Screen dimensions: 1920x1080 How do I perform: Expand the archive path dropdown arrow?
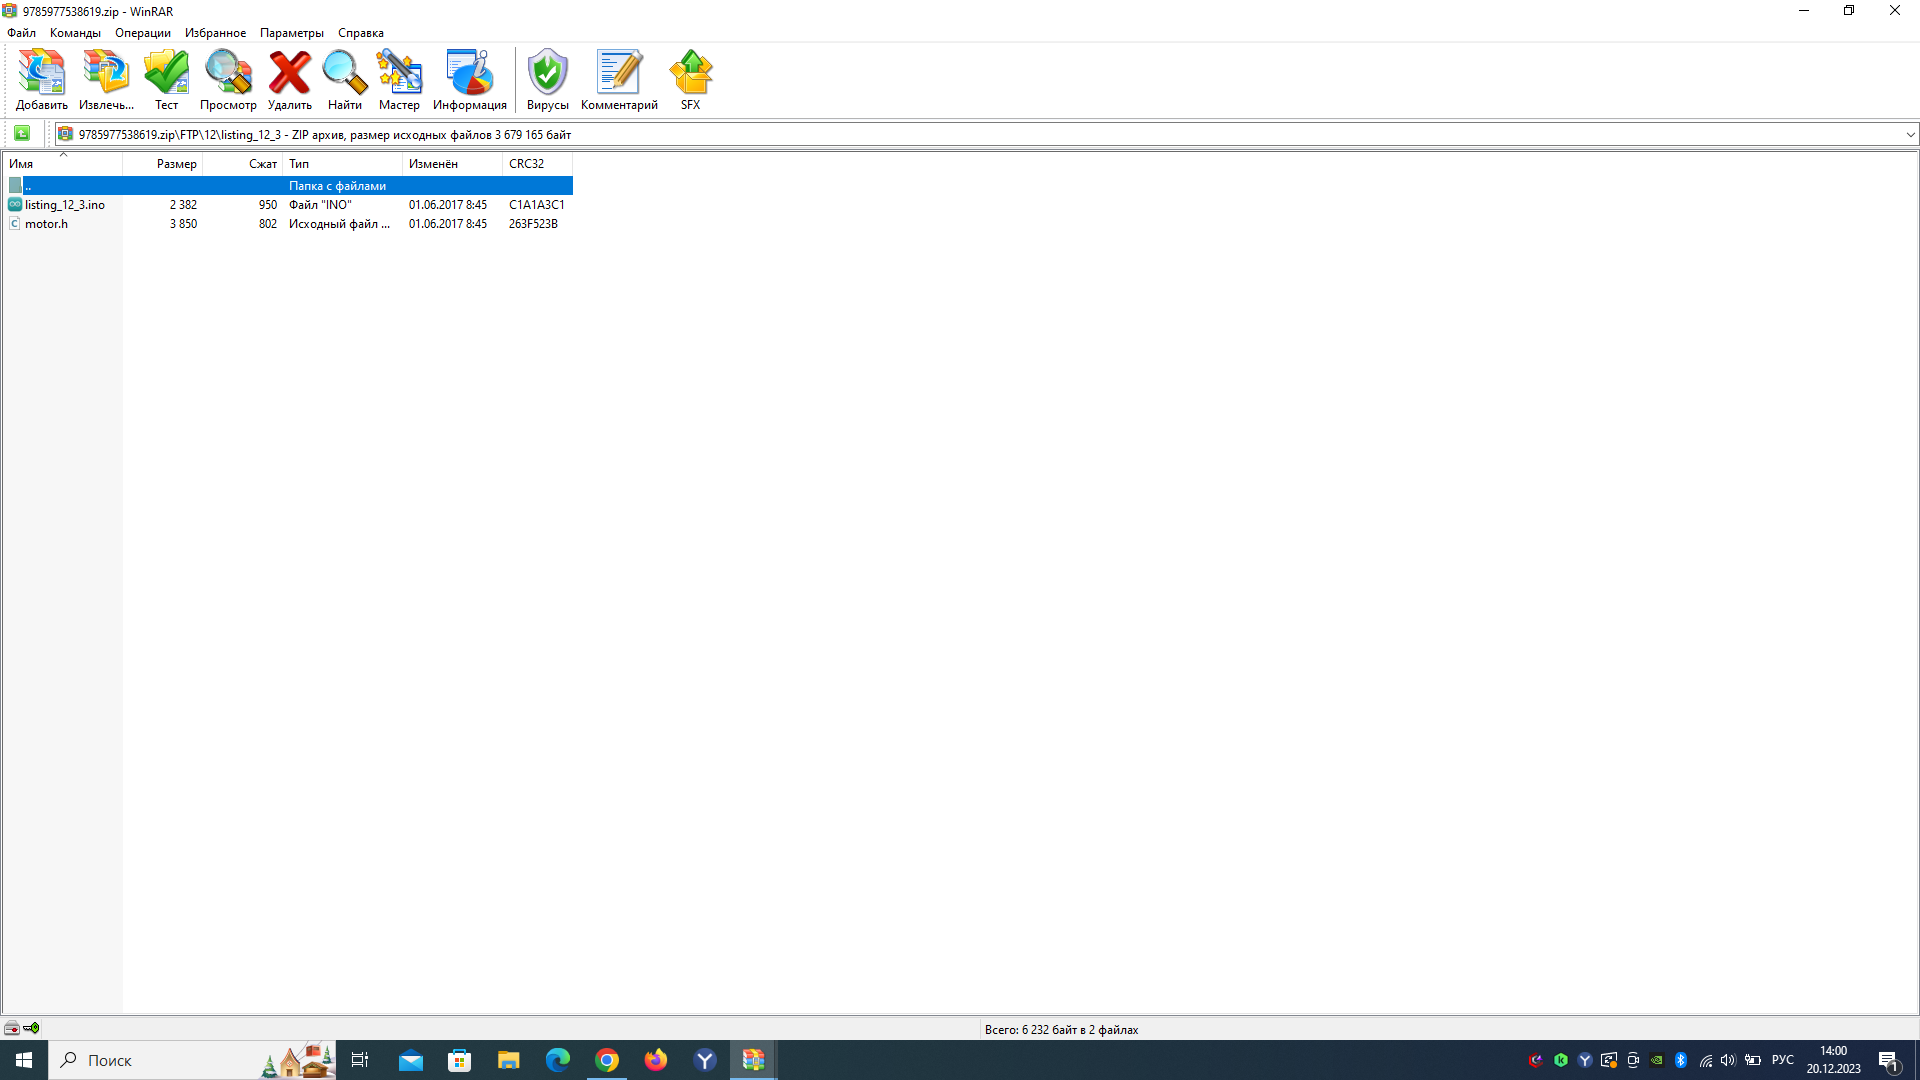pos(1910,134)
